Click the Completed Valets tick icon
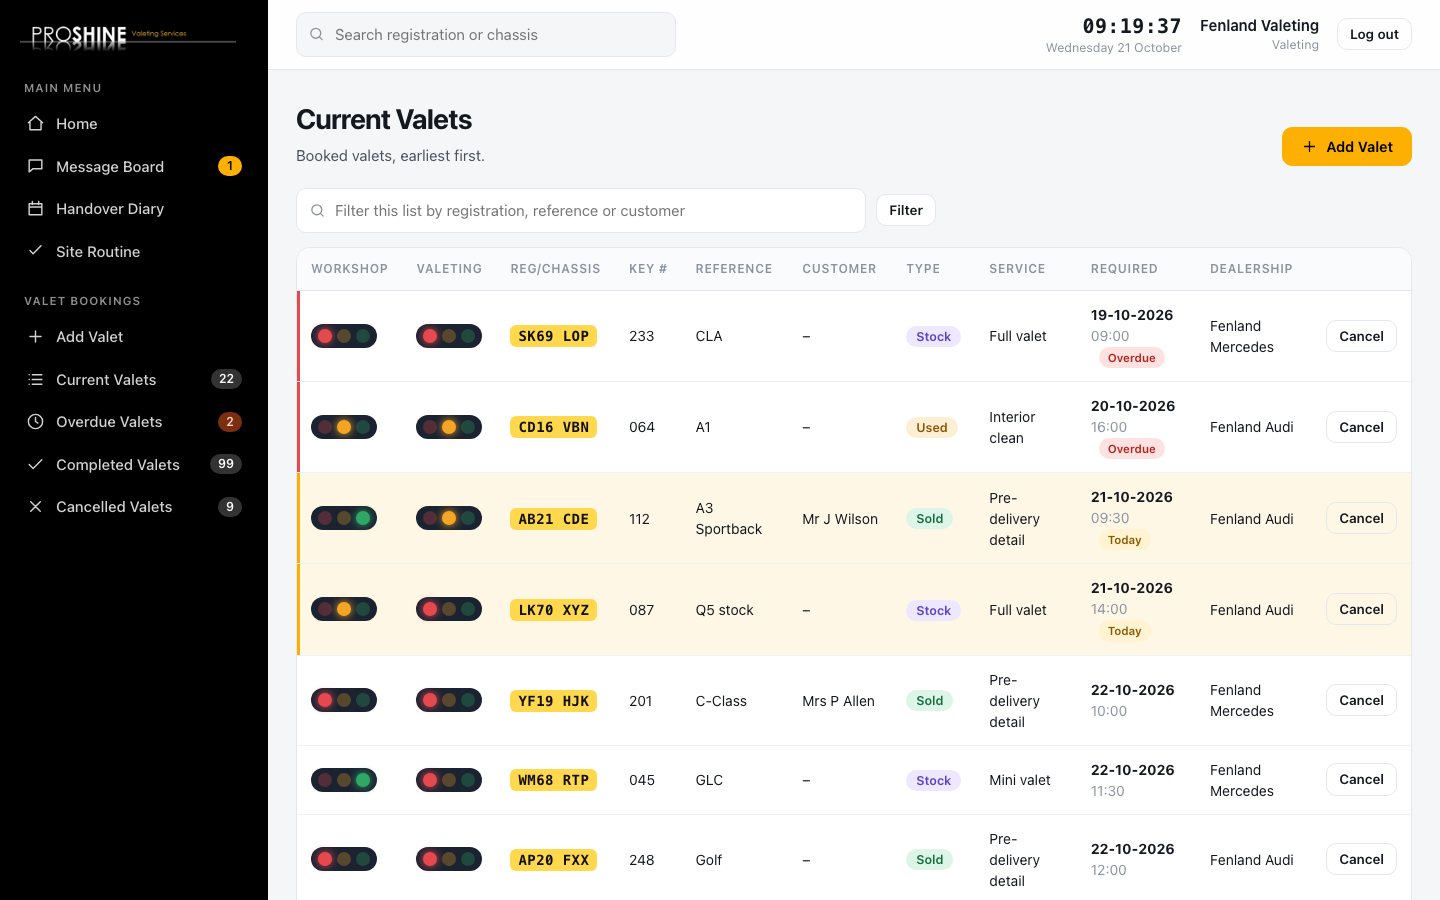The width and height of the screenshot is (1440, 900). (35, 464)
